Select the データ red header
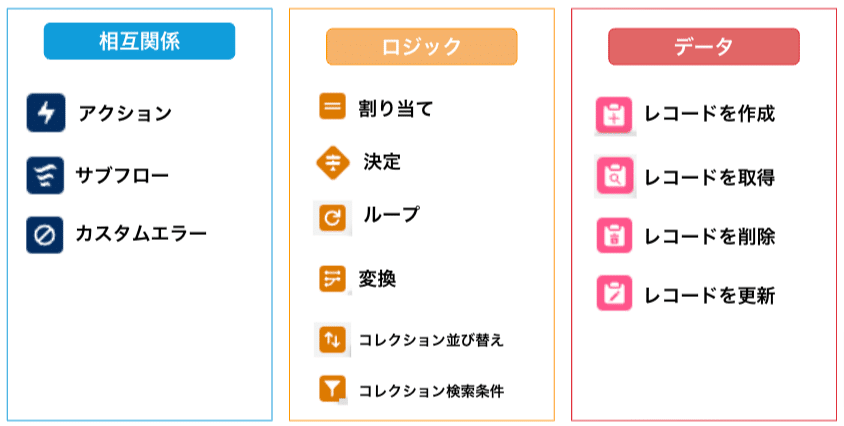This screenshot has height=426, width=844. click(704, 47)
